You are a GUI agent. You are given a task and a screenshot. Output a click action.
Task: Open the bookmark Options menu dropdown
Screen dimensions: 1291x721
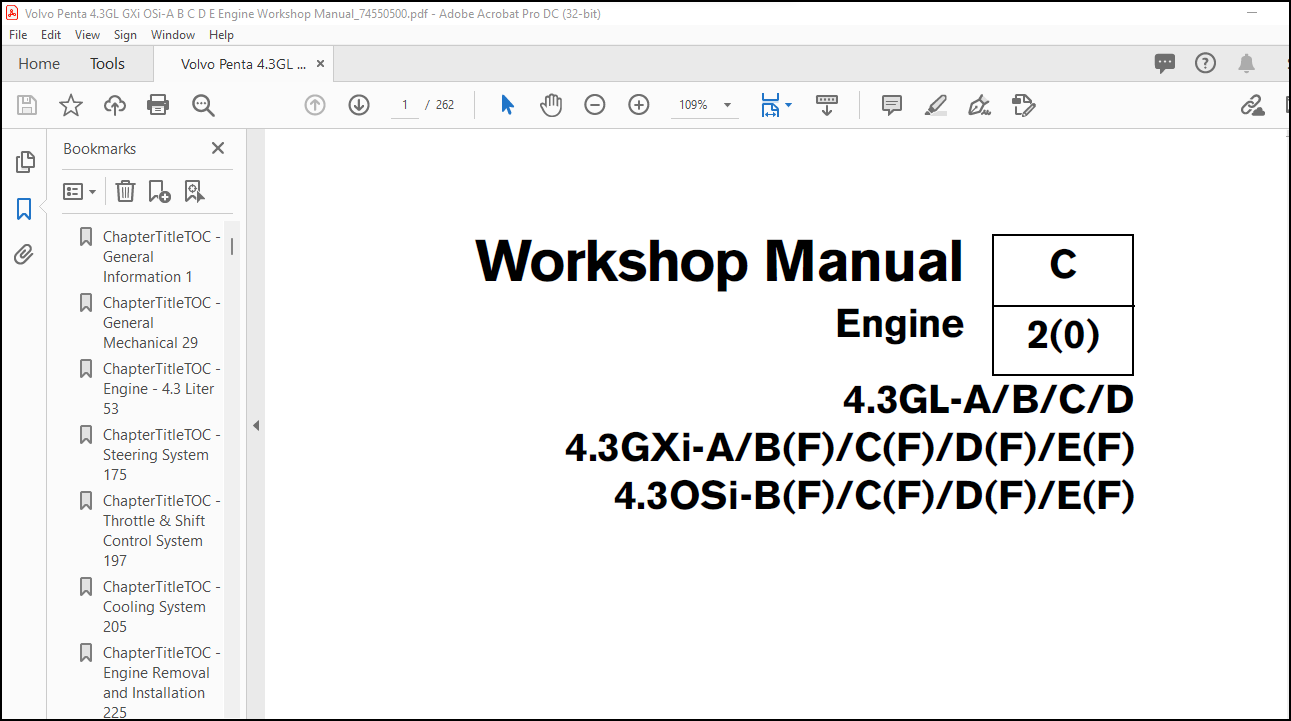[x=80, y=191]
